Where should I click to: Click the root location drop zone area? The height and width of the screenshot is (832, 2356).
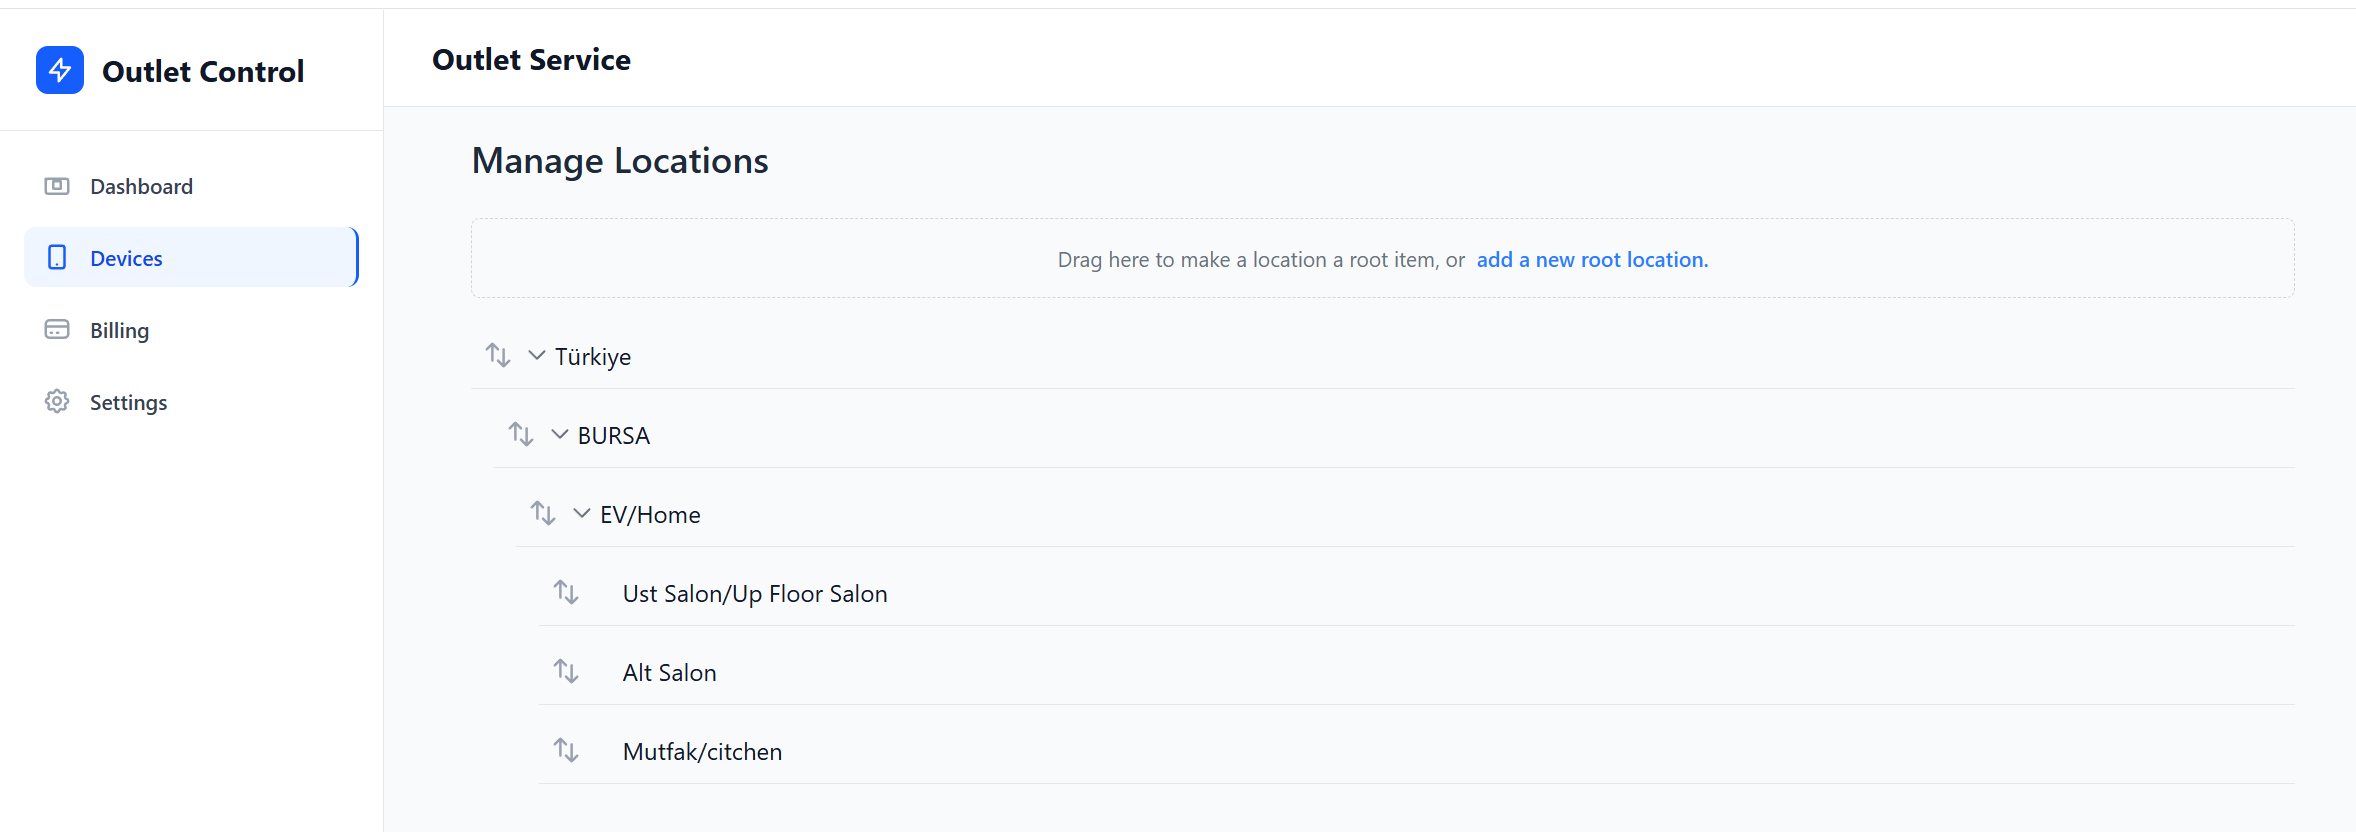pyautogui.click(x=1383, y=259)
